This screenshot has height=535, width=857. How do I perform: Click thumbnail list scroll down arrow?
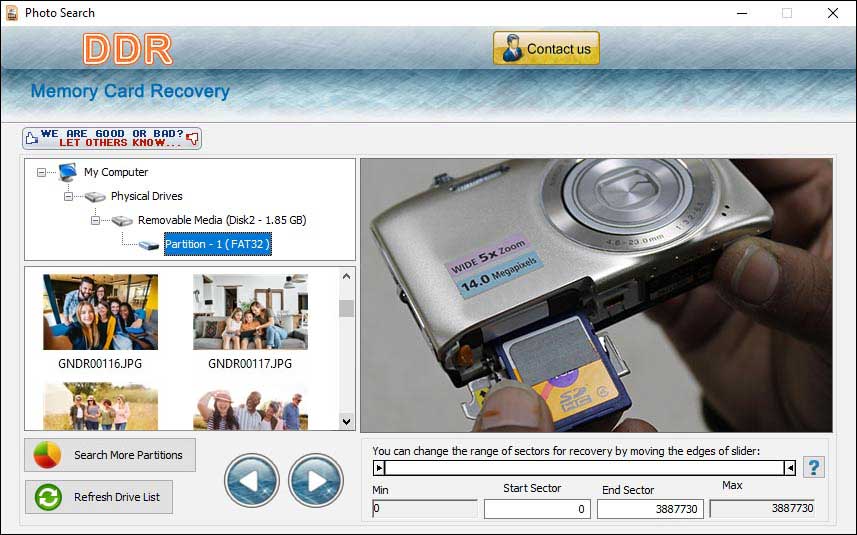point(346,421)
